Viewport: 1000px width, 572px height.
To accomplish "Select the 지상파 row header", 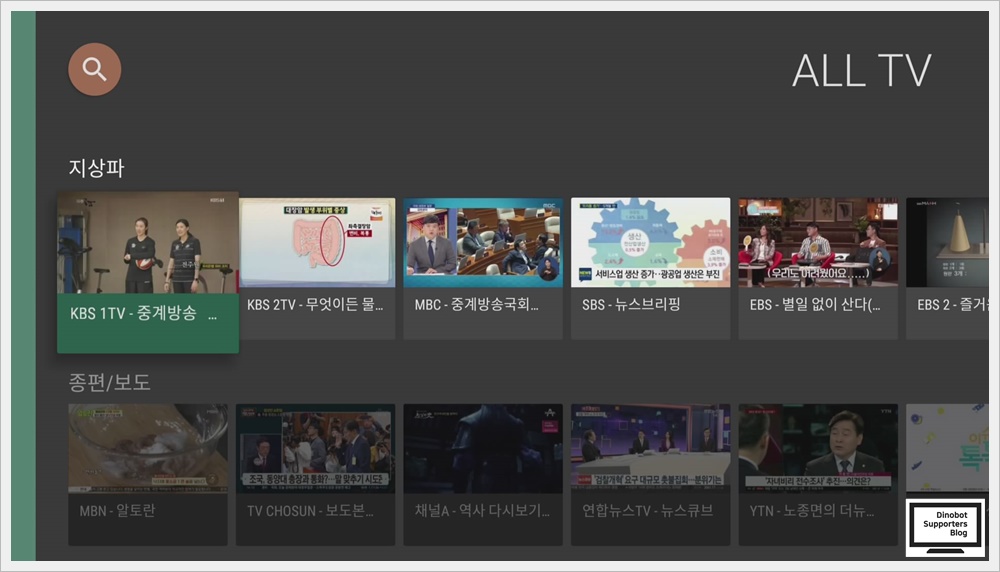I will click(96, 168).
